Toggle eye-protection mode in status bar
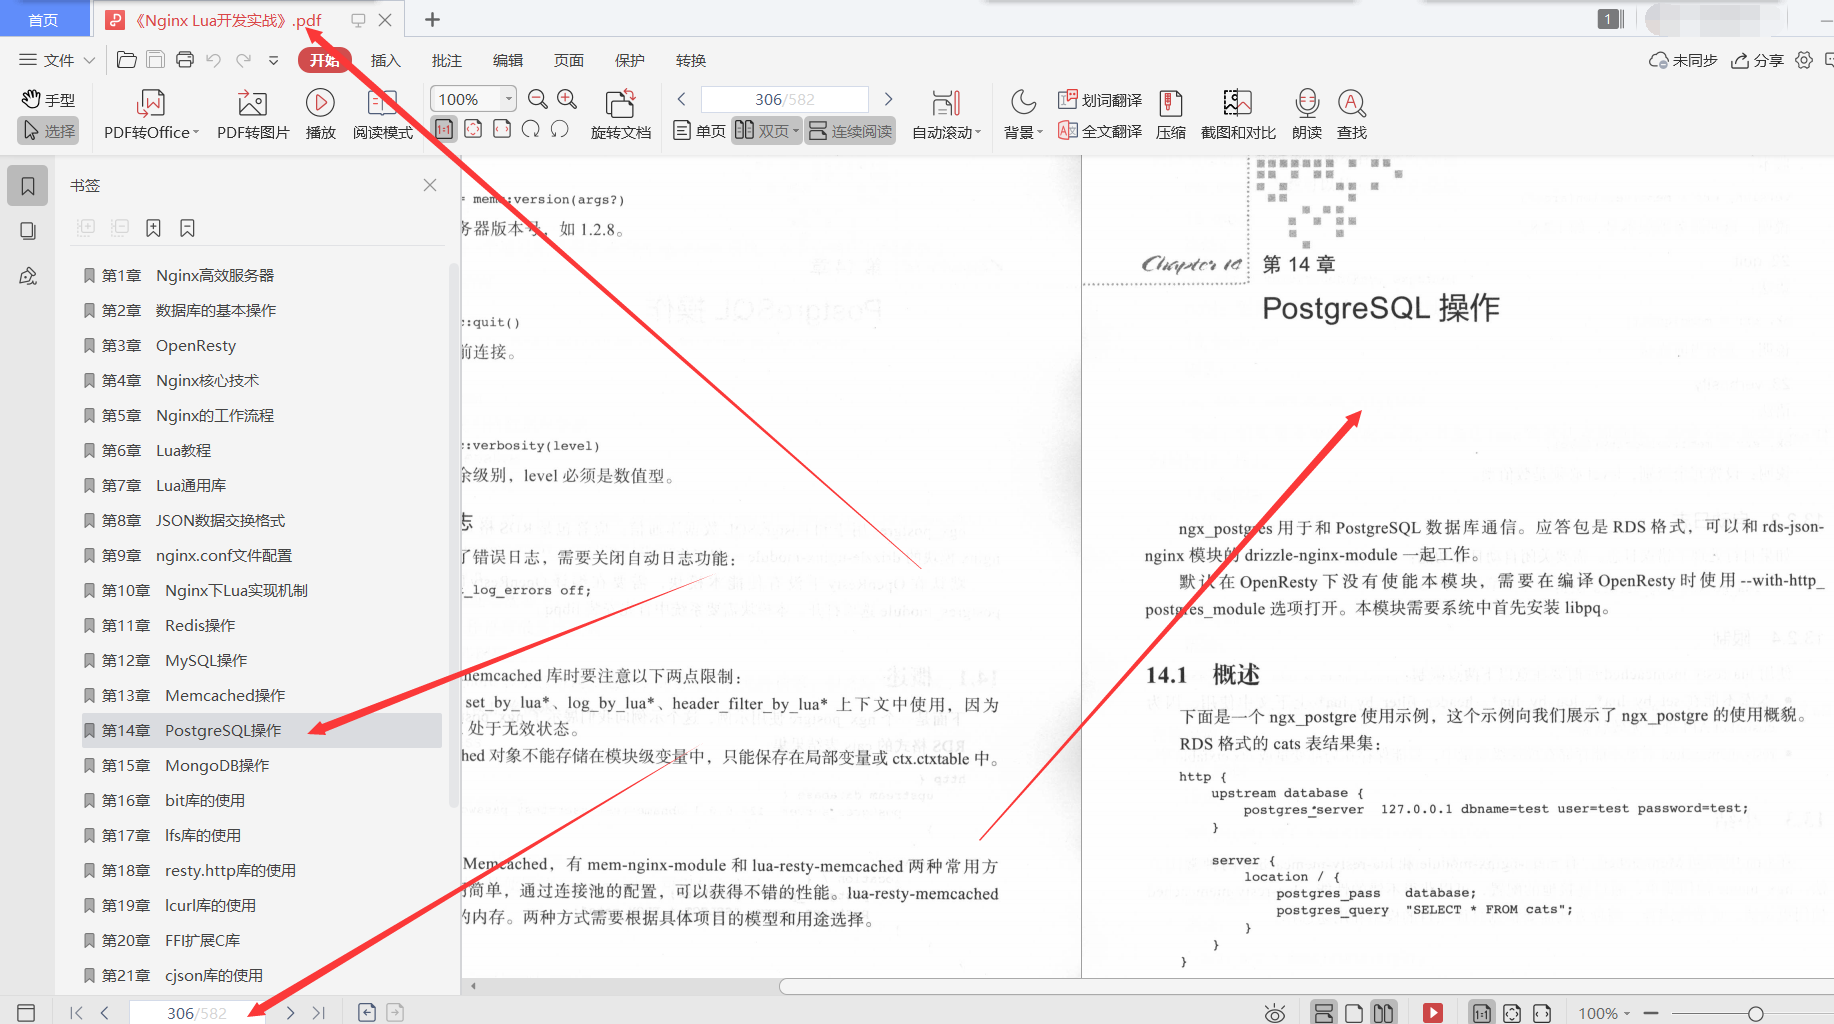The height and width of the screenshot is (1024, 1834). (1273, 1012)
